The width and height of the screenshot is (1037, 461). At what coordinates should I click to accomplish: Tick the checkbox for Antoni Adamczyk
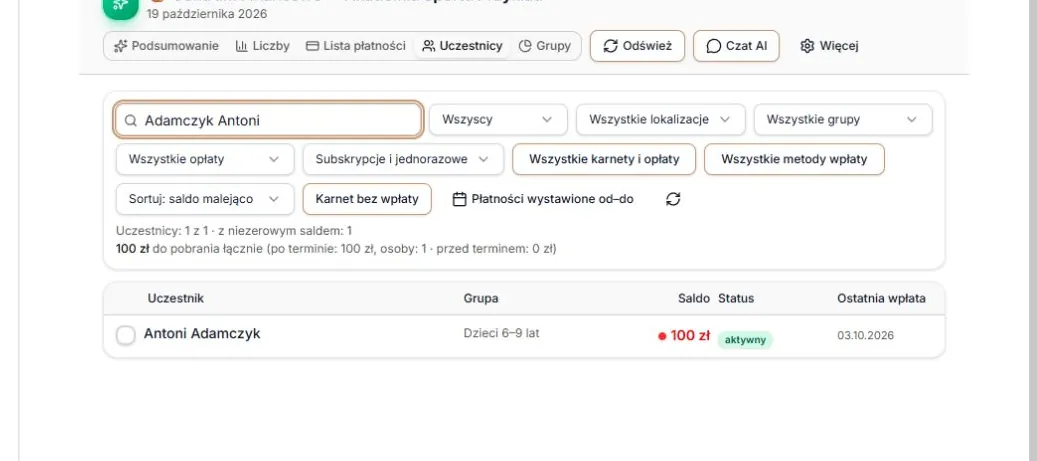point(126,335)
